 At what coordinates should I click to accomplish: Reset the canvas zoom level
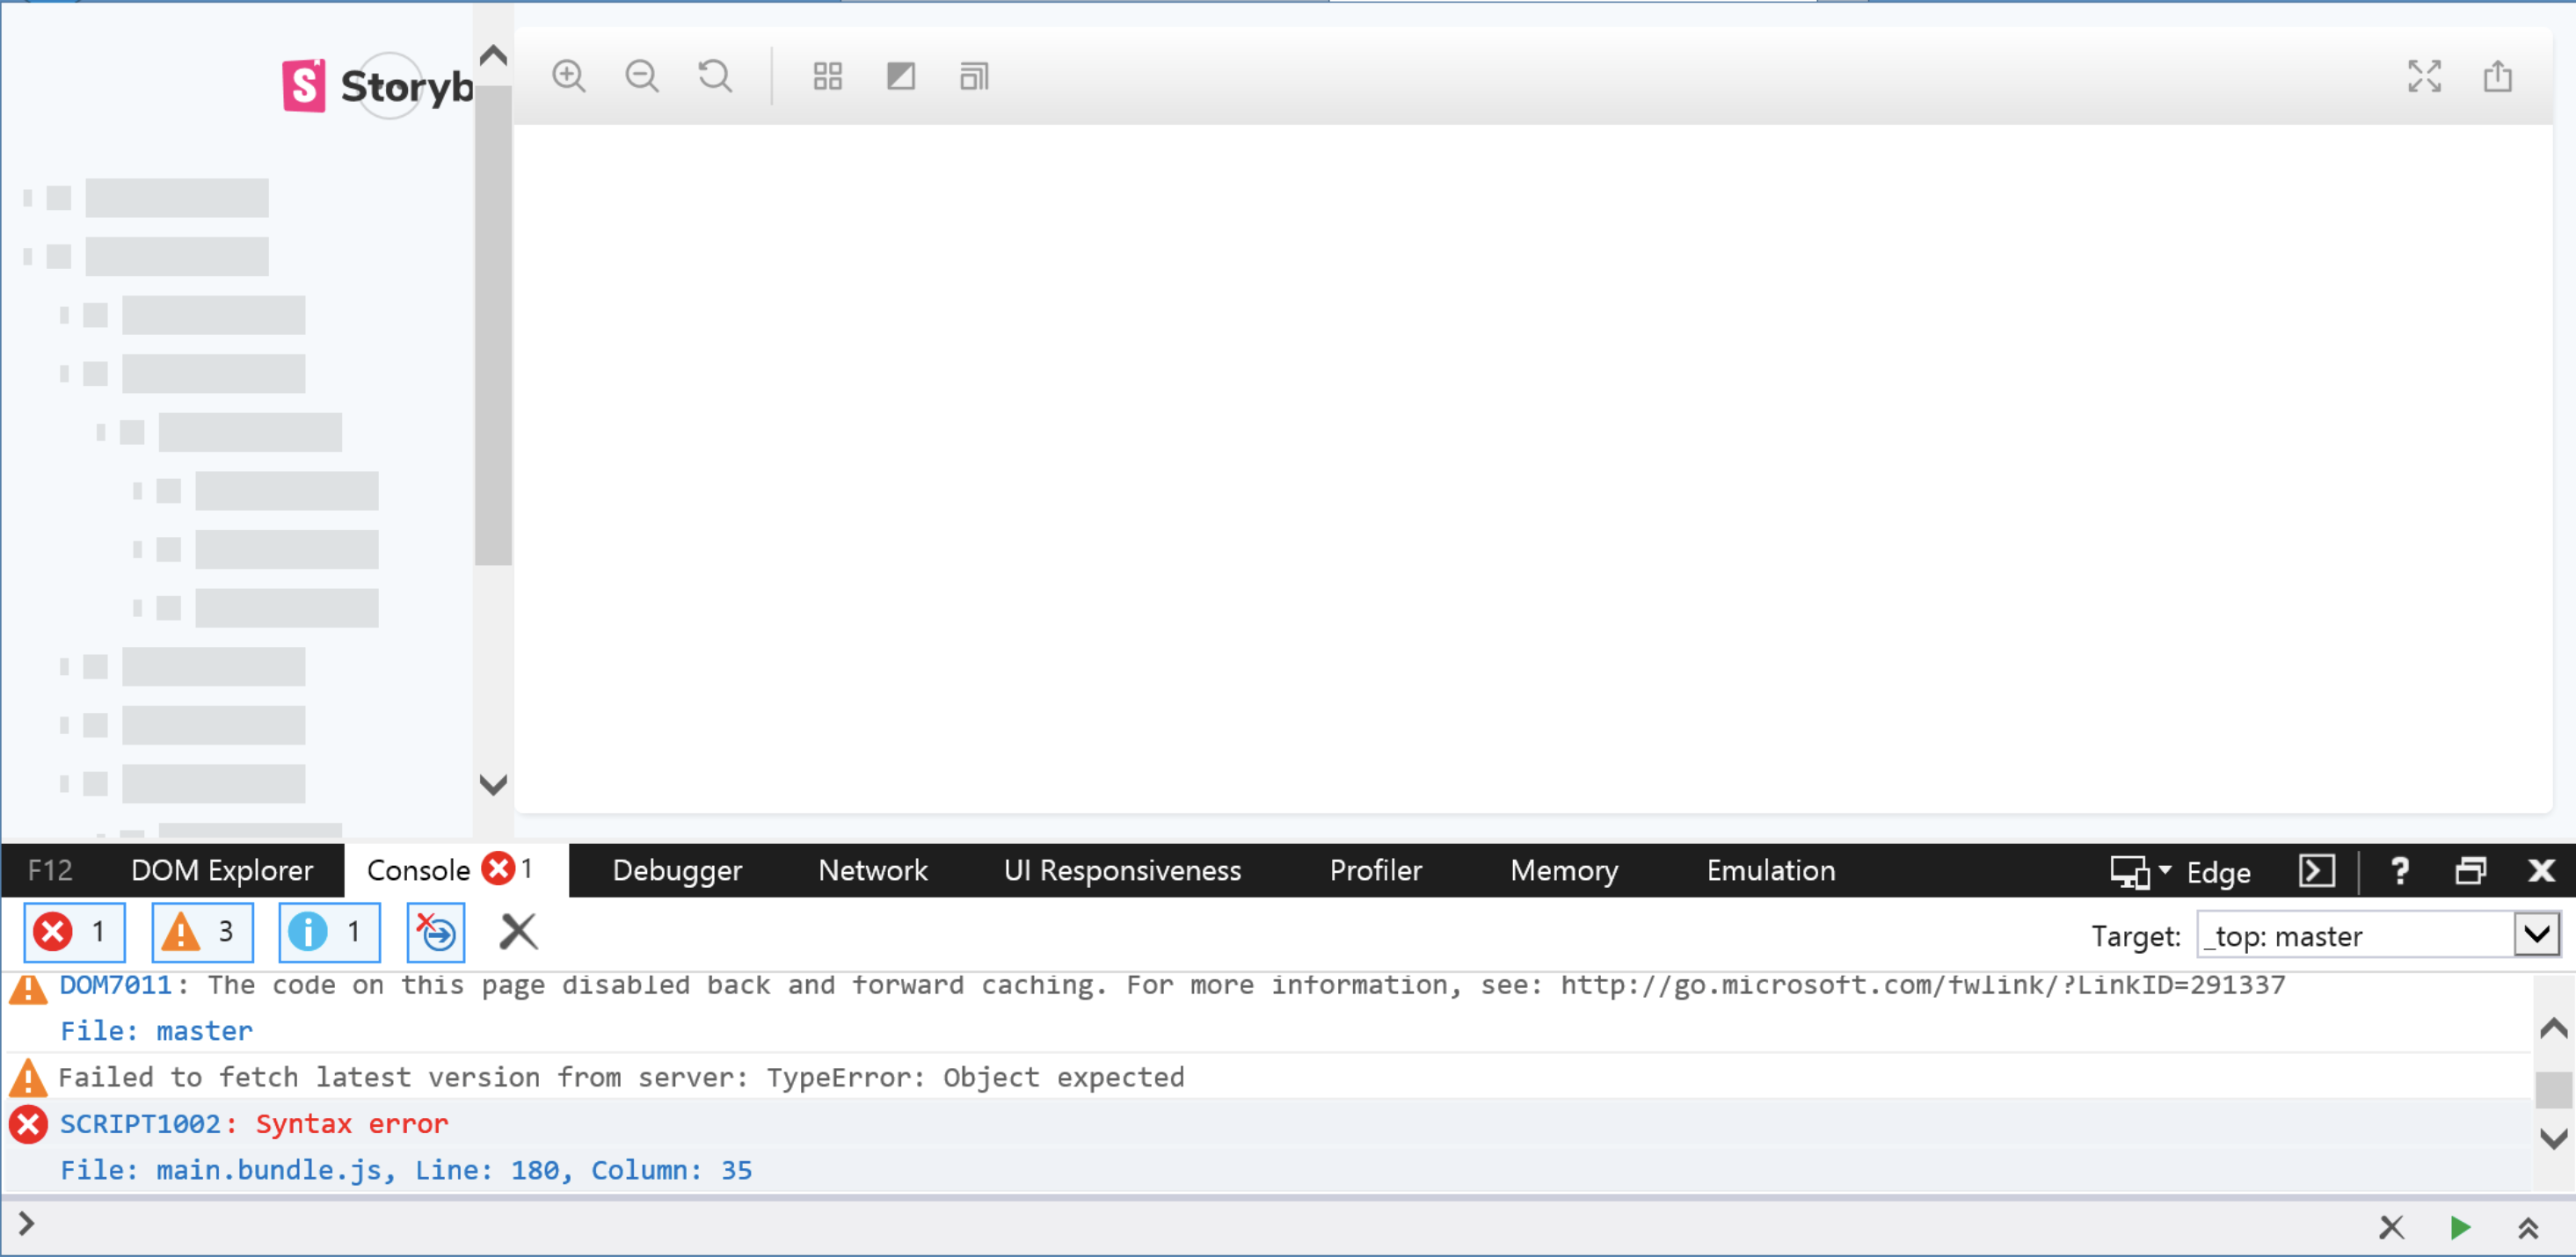pos(716,76)
